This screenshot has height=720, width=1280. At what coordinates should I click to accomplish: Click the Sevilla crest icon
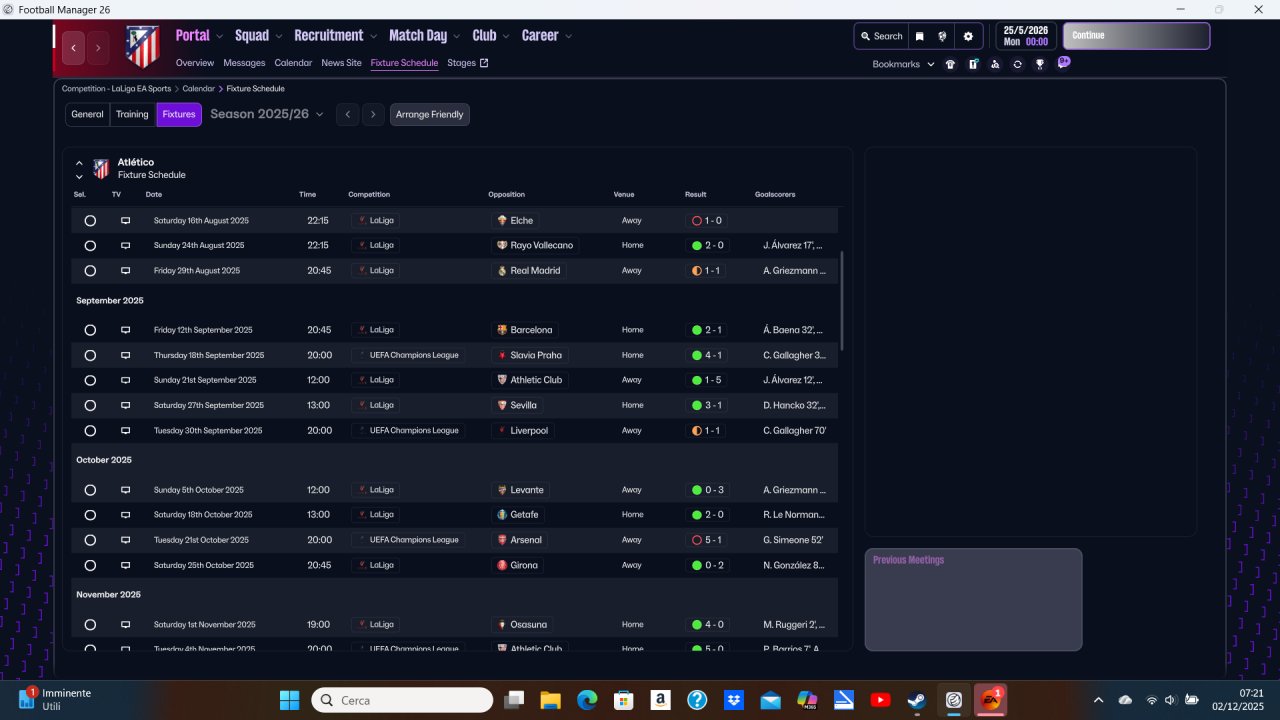pyautogui.click(x=502, y=405)
